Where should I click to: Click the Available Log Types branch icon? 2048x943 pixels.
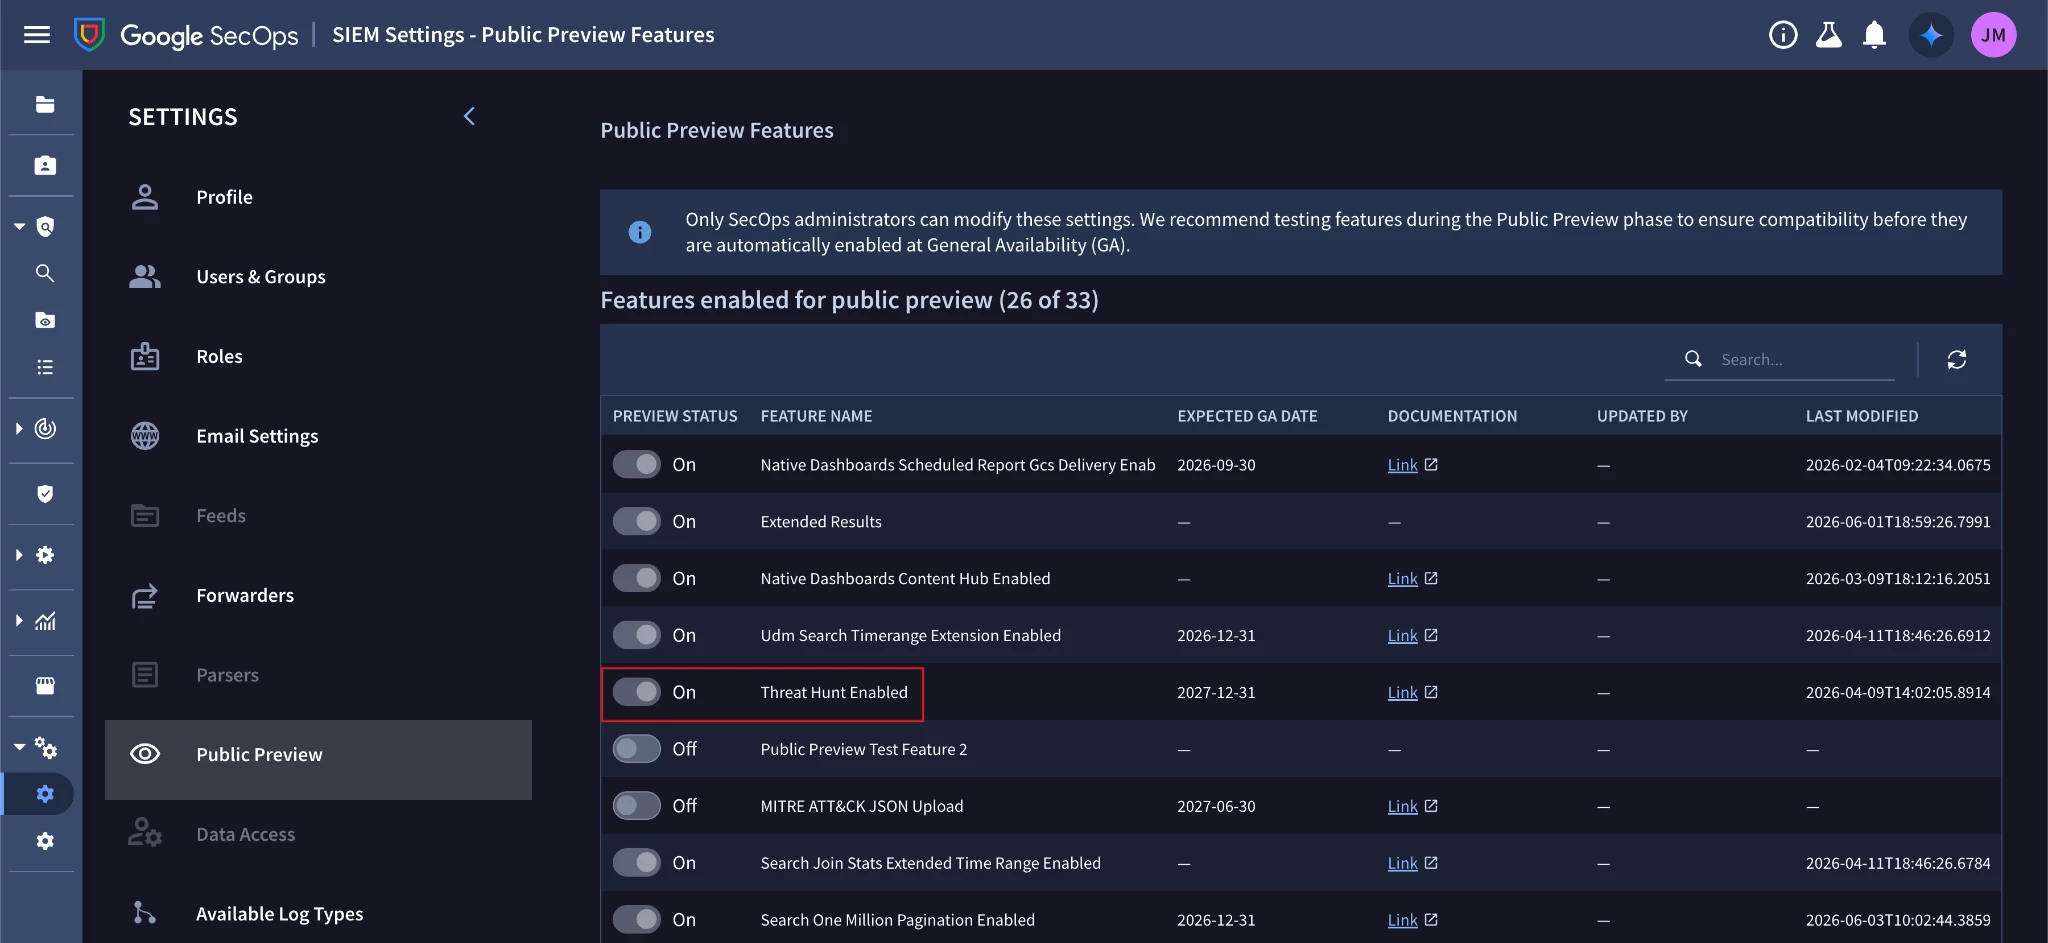point(145,913)
